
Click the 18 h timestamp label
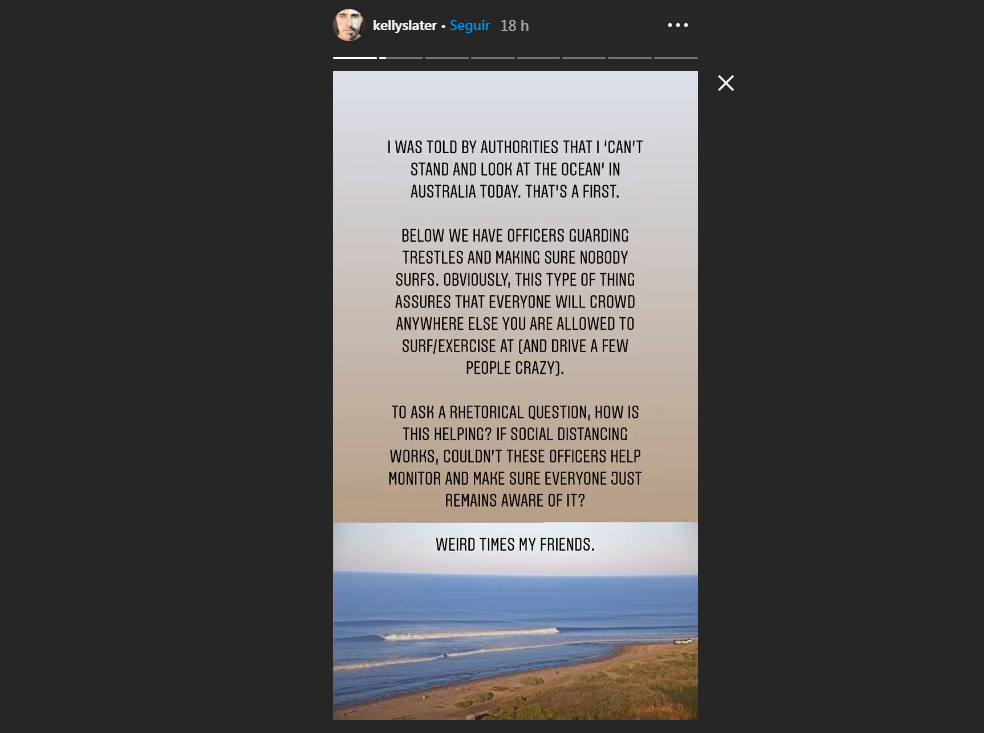(515, 26)
